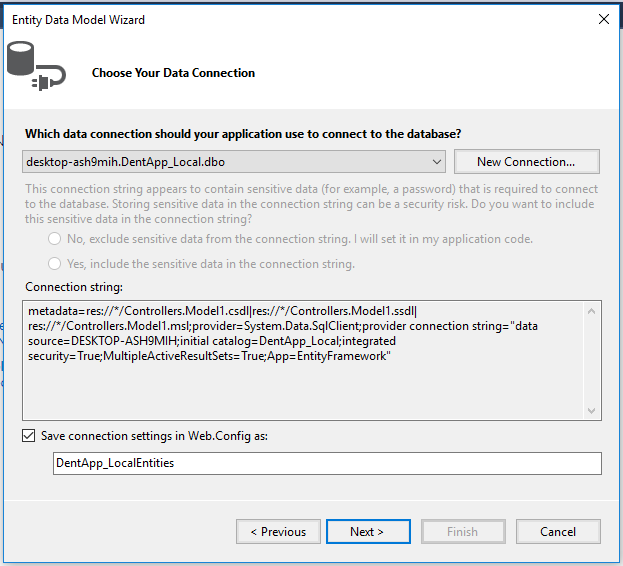This screenshot has height=566, width=623.
Task: Proceed with the Next button
Action: click(367, 532)
